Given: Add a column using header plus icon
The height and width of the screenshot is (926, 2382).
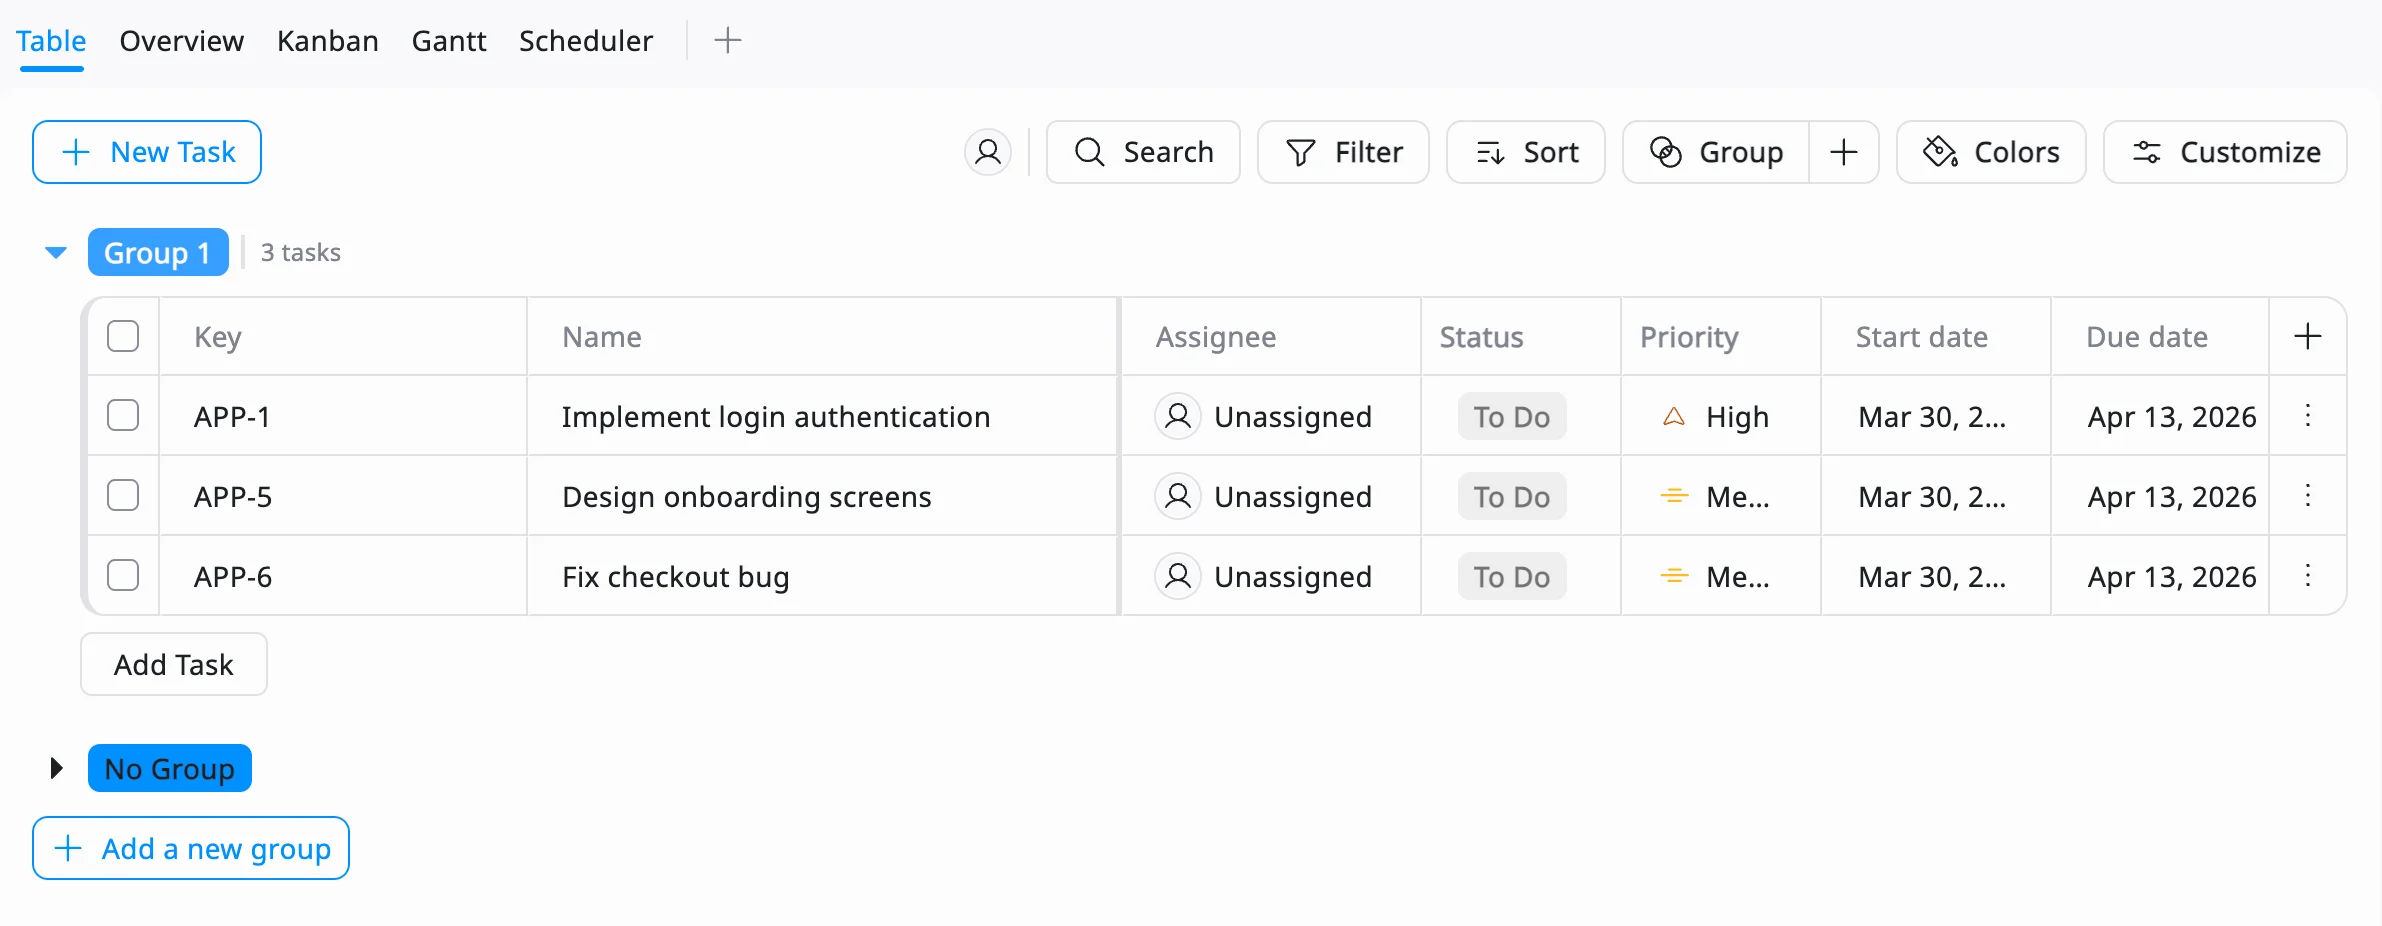Looking at the screenshot, I should 2308,336.
